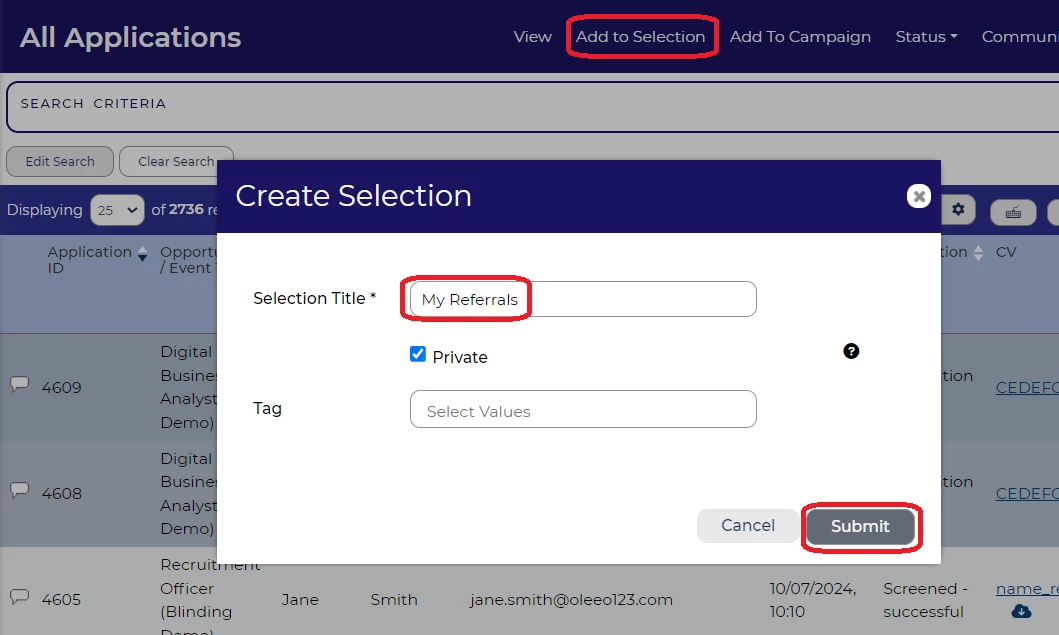
Task: Open comment icon for application 4608
Action: [19, 491]
